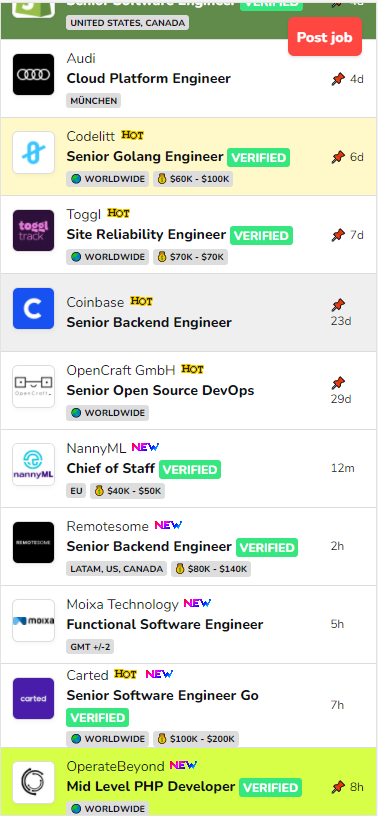Click the Carted purple logo
The width and height of the screenshot is (378, 816).
coord(33,699)
